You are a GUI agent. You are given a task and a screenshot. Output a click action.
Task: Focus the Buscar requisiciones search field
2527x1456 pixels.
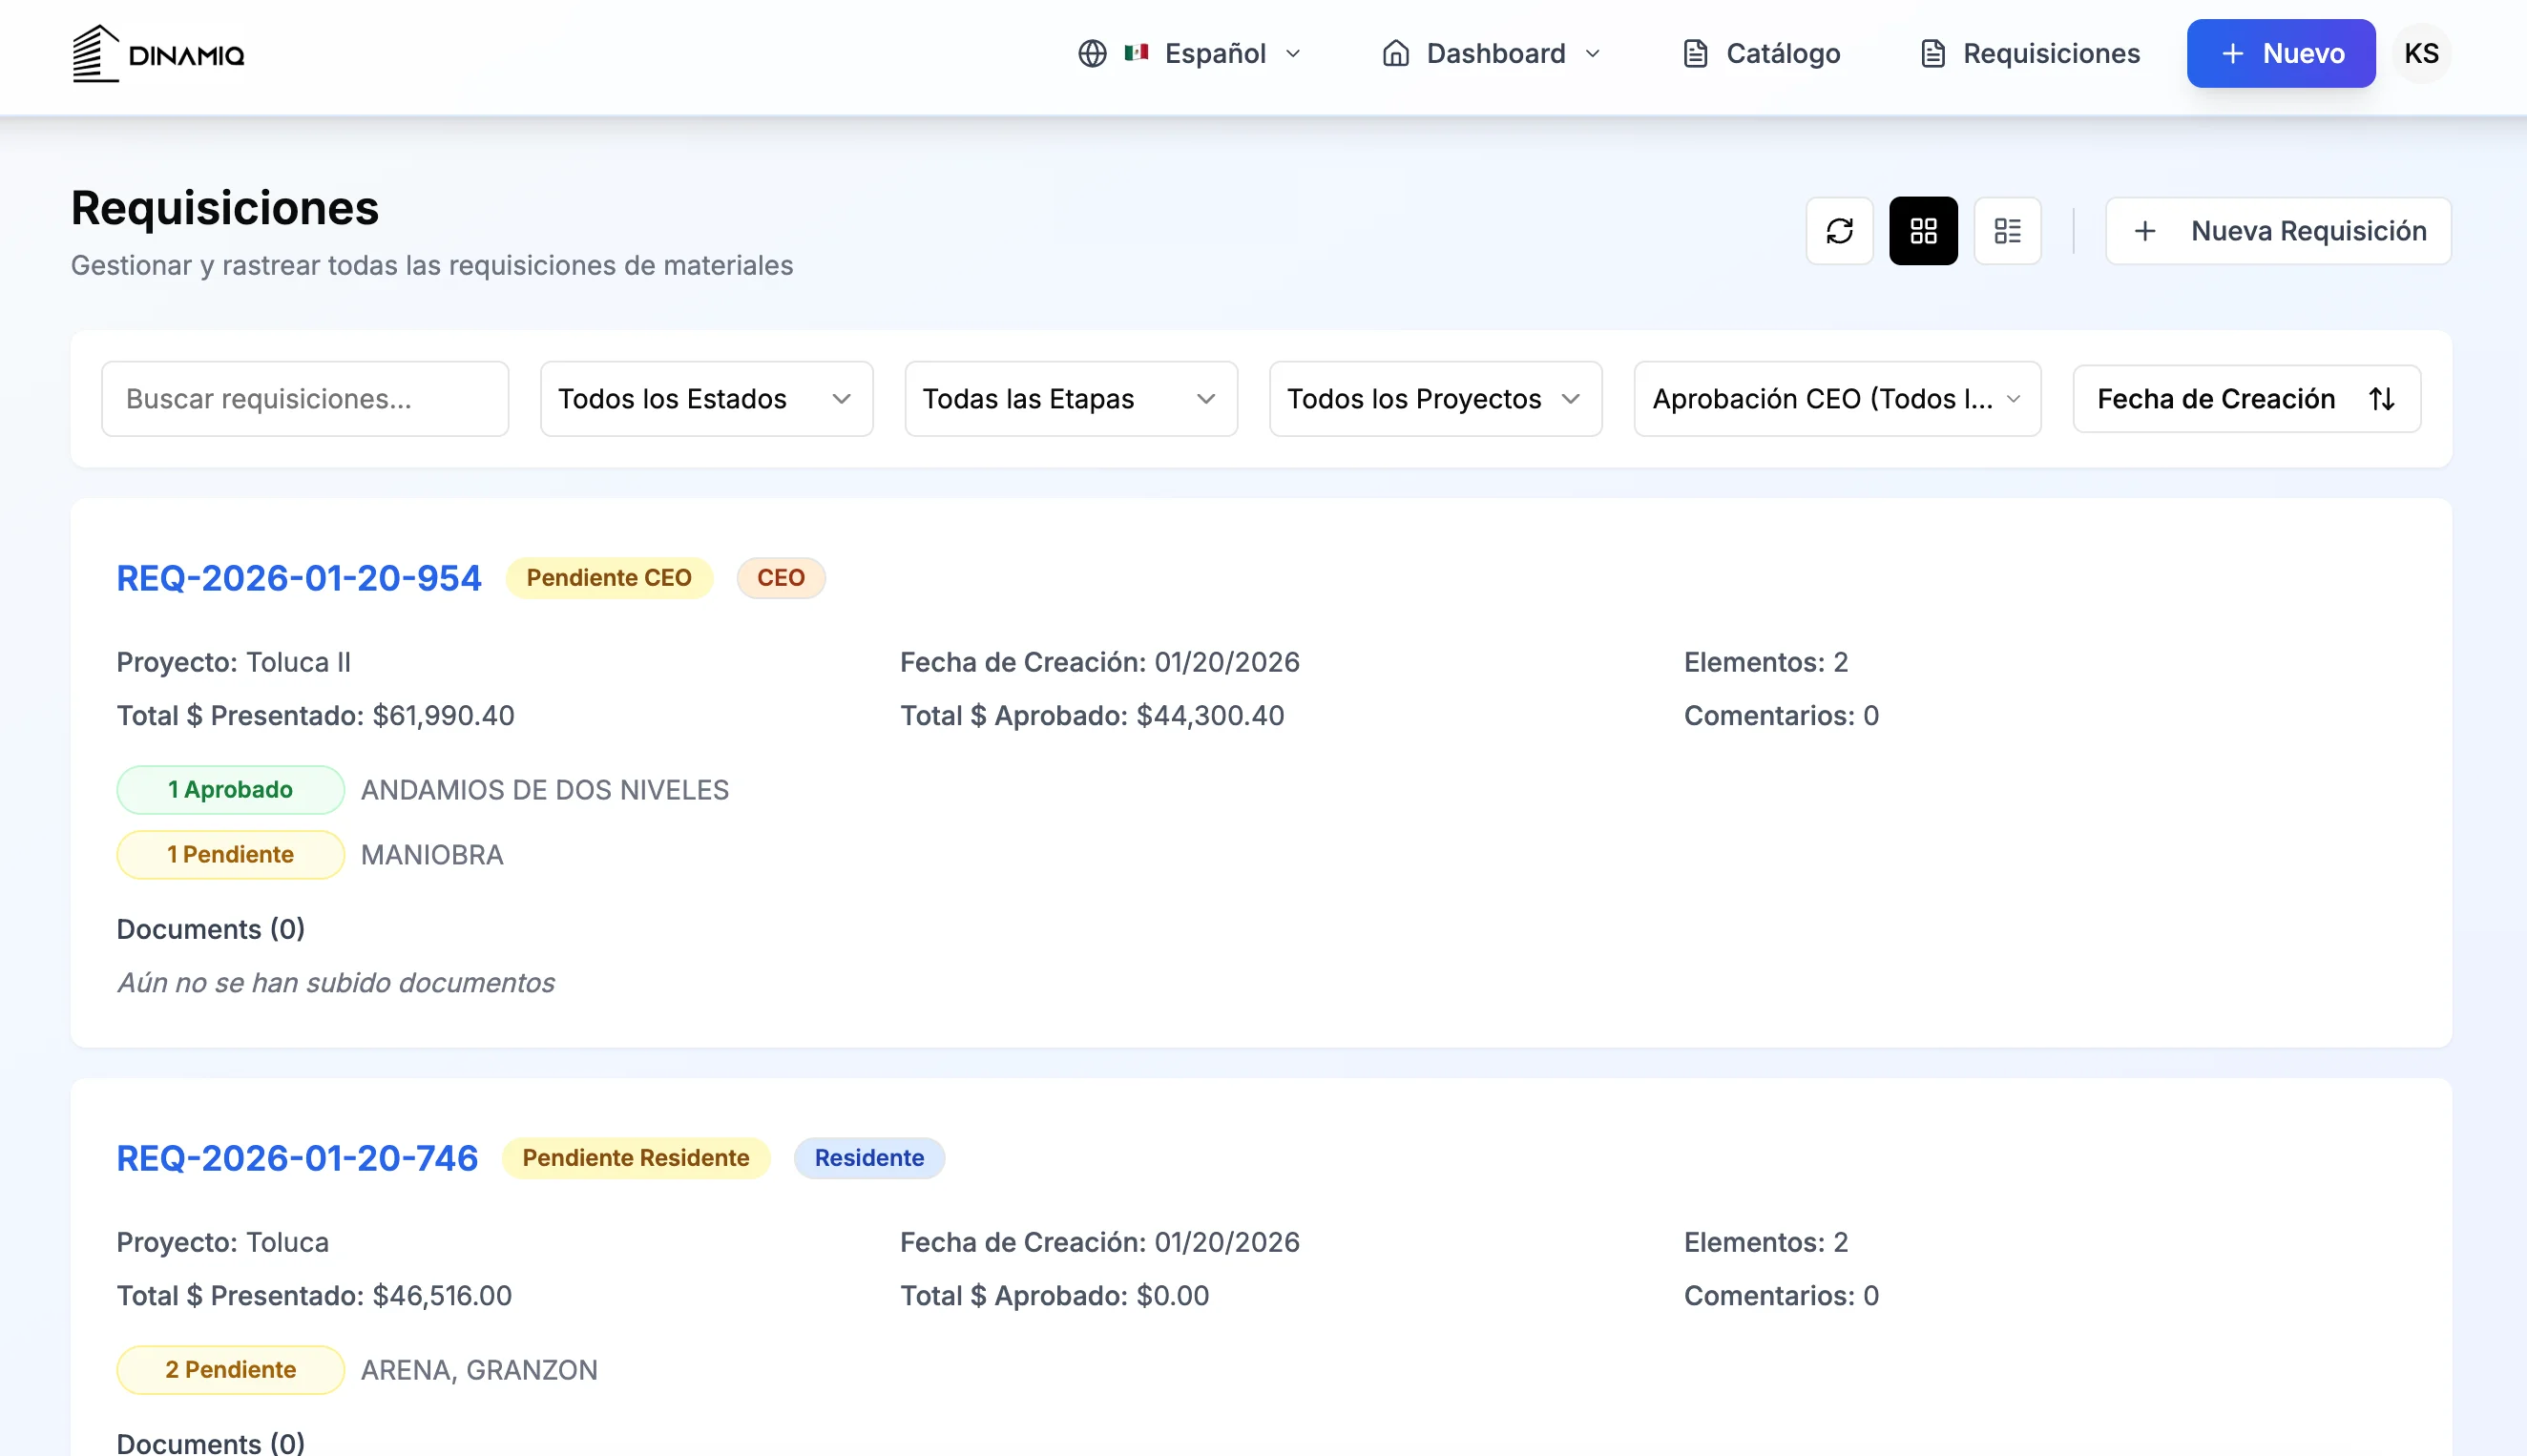click(x=305, y=399)
